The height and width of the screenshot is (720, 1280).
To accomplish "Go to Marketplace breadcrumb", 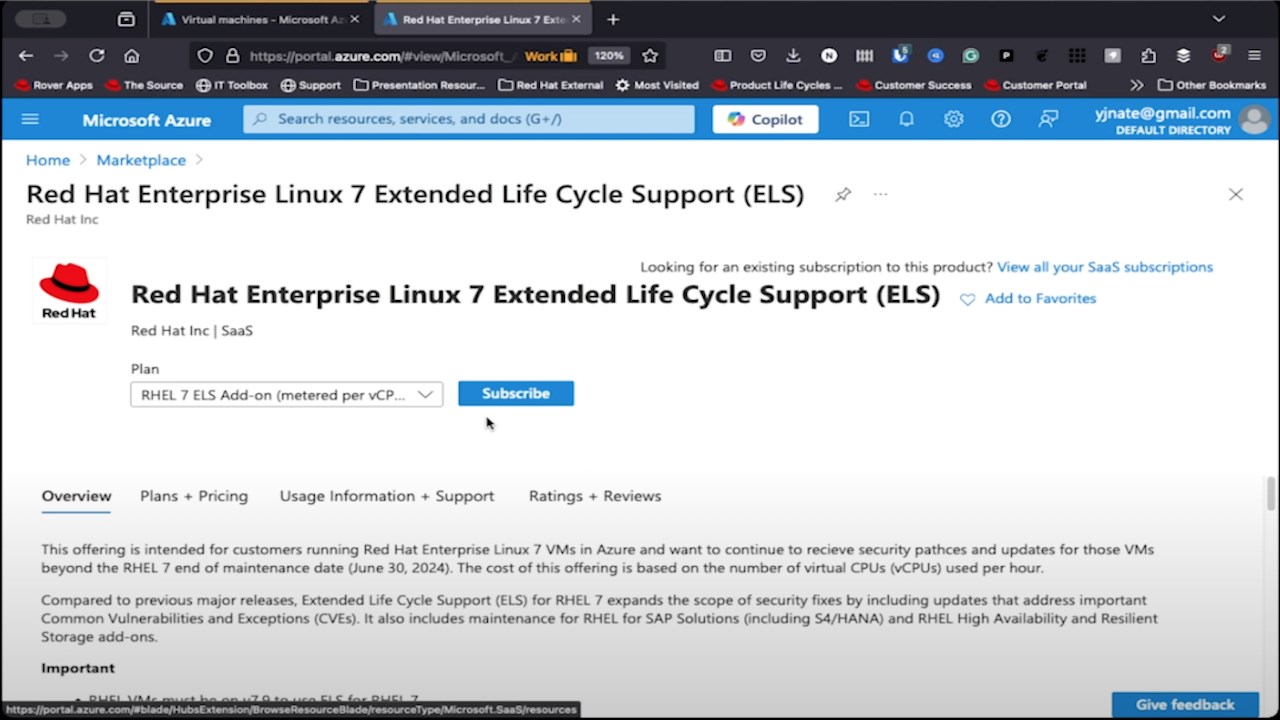I will (x=141, y=160).
